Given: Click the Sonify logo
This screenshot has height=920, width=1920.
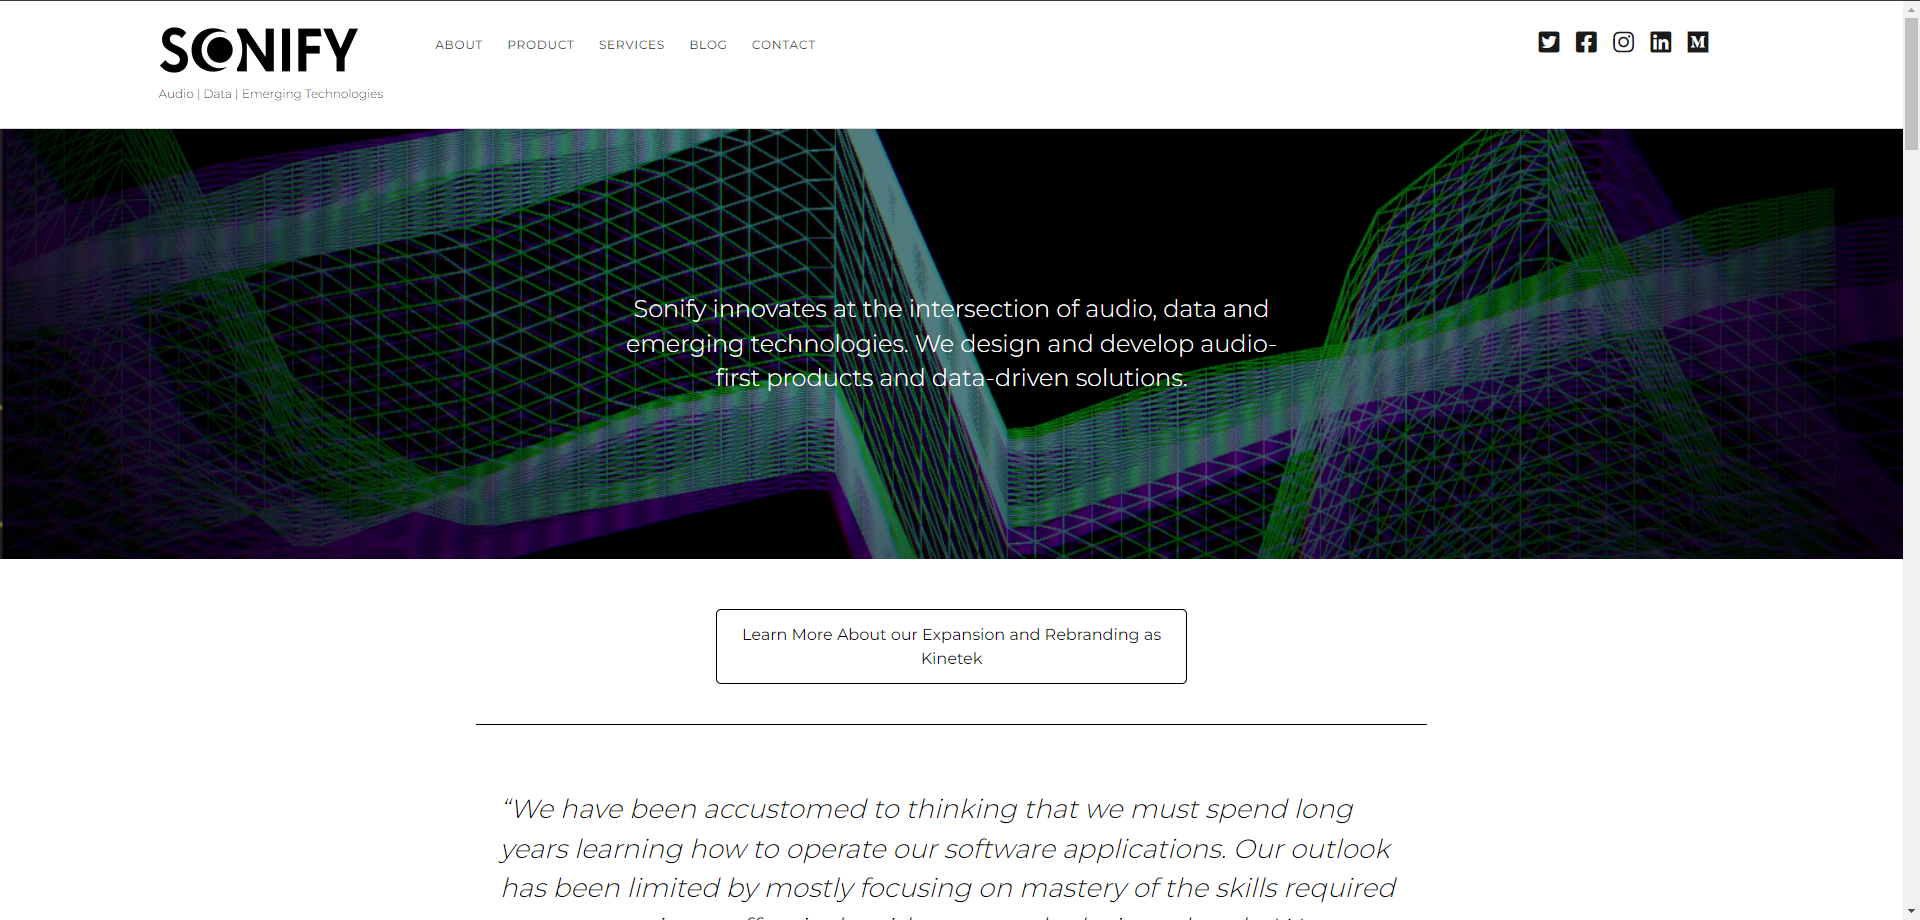Looking at the screenshot, I should tap(259, 50).
